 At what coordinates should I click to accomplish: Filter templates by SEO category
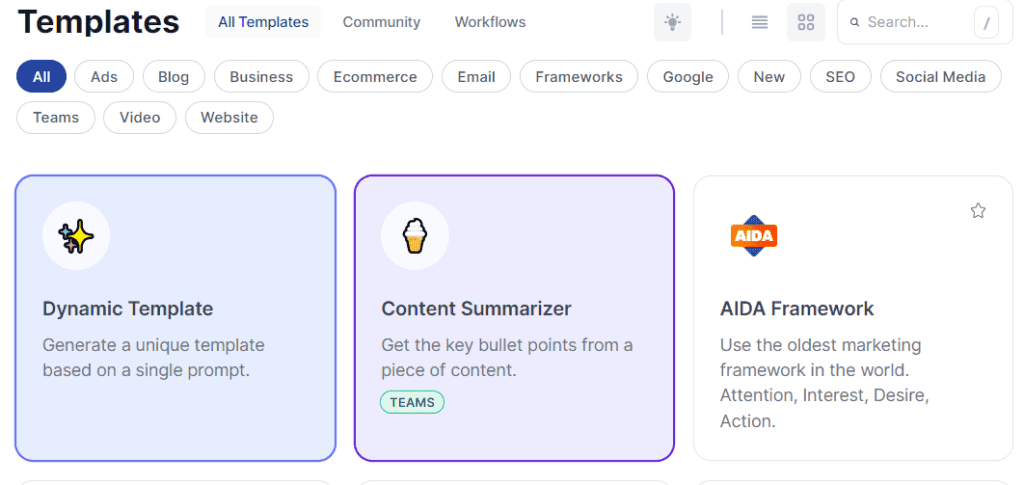(840, 77)
